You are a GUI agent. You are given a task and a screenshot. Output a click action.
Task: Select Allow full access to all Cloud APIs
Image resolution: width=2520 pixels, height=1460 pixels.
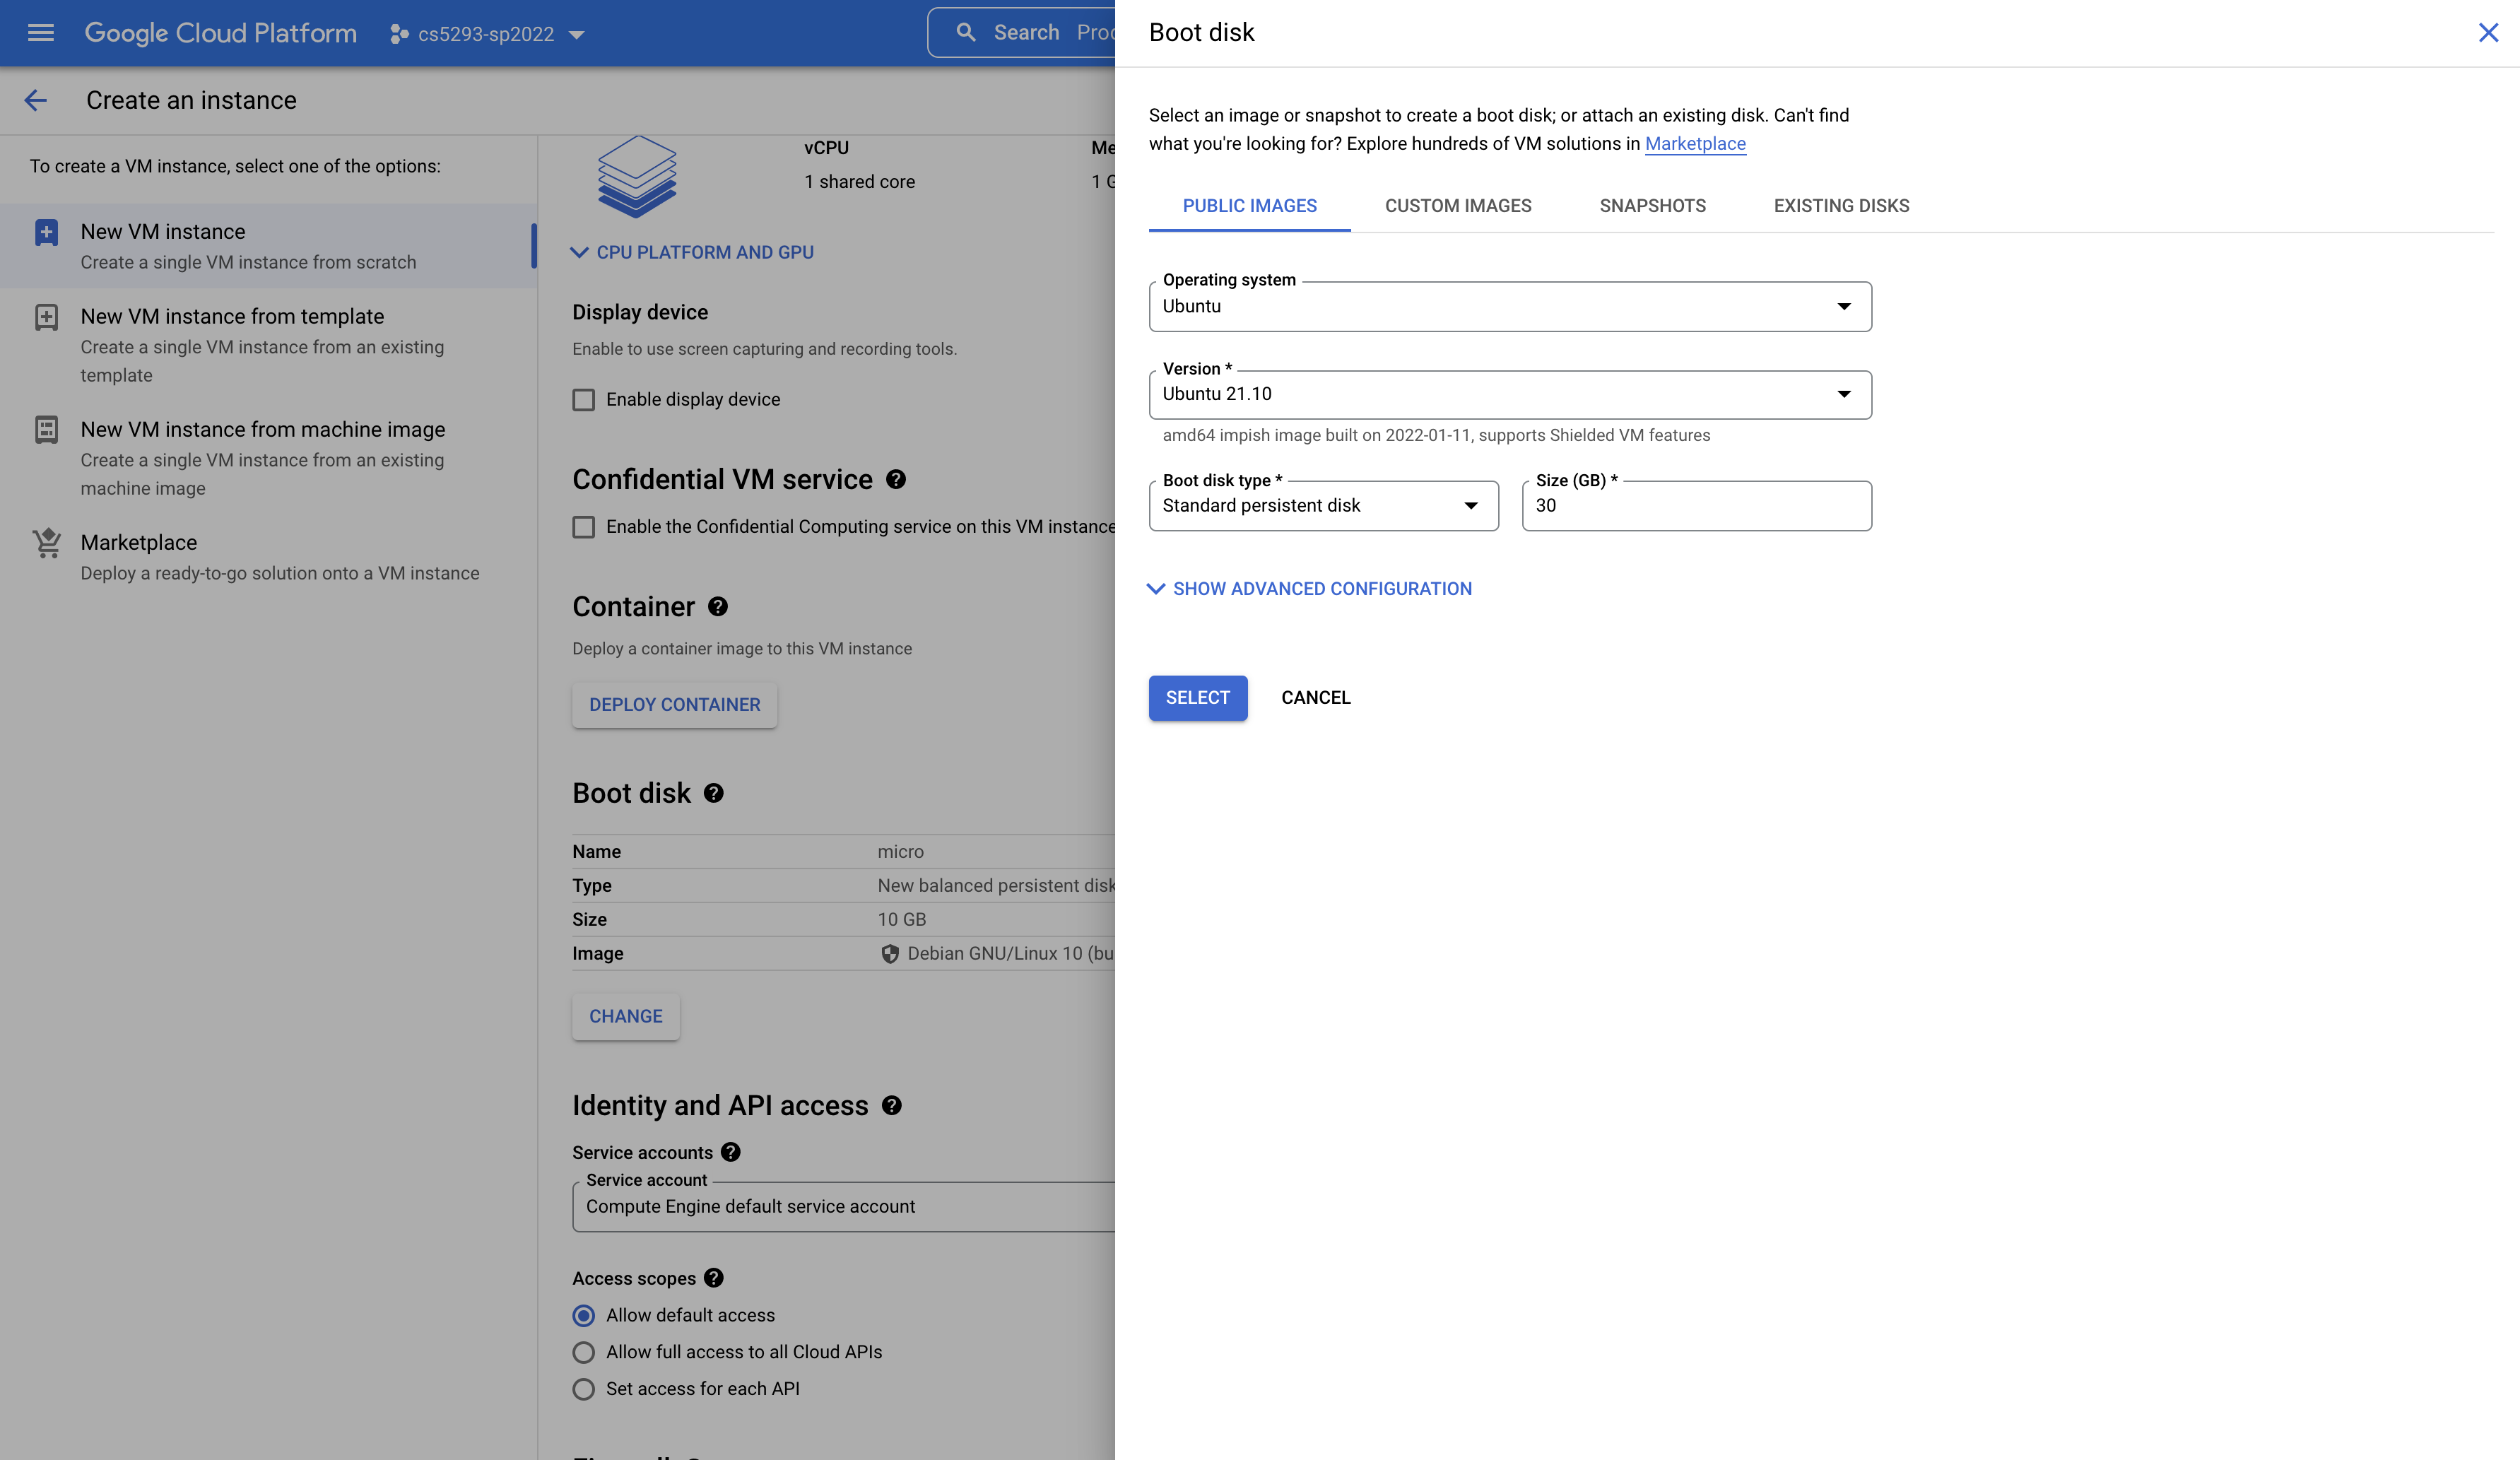coord(583,1352)
